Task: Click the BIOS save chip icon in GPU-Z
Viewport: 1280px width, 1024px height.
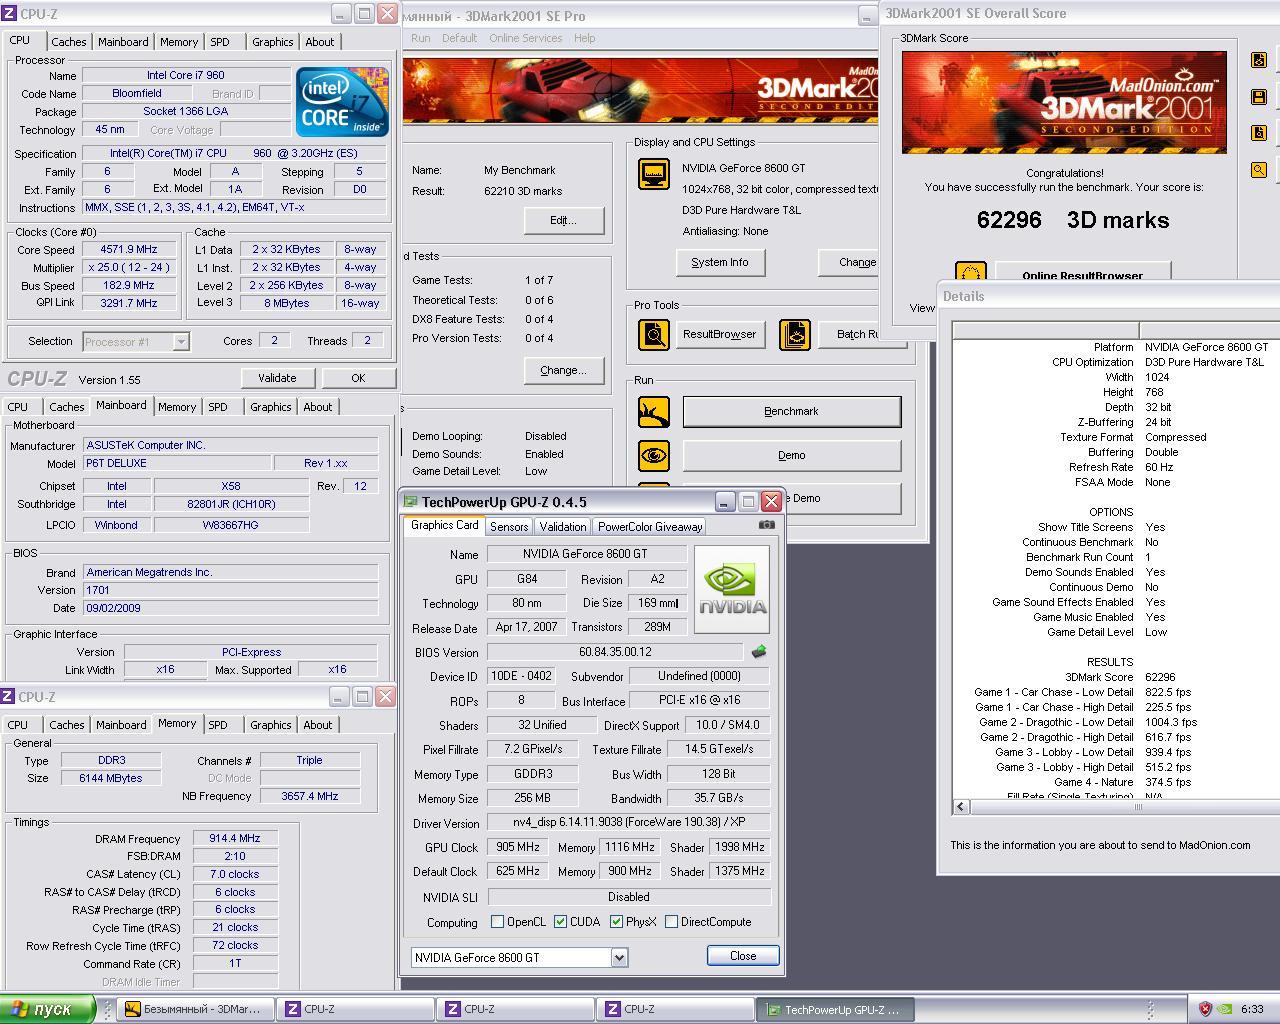Action: tap(759, 652)
